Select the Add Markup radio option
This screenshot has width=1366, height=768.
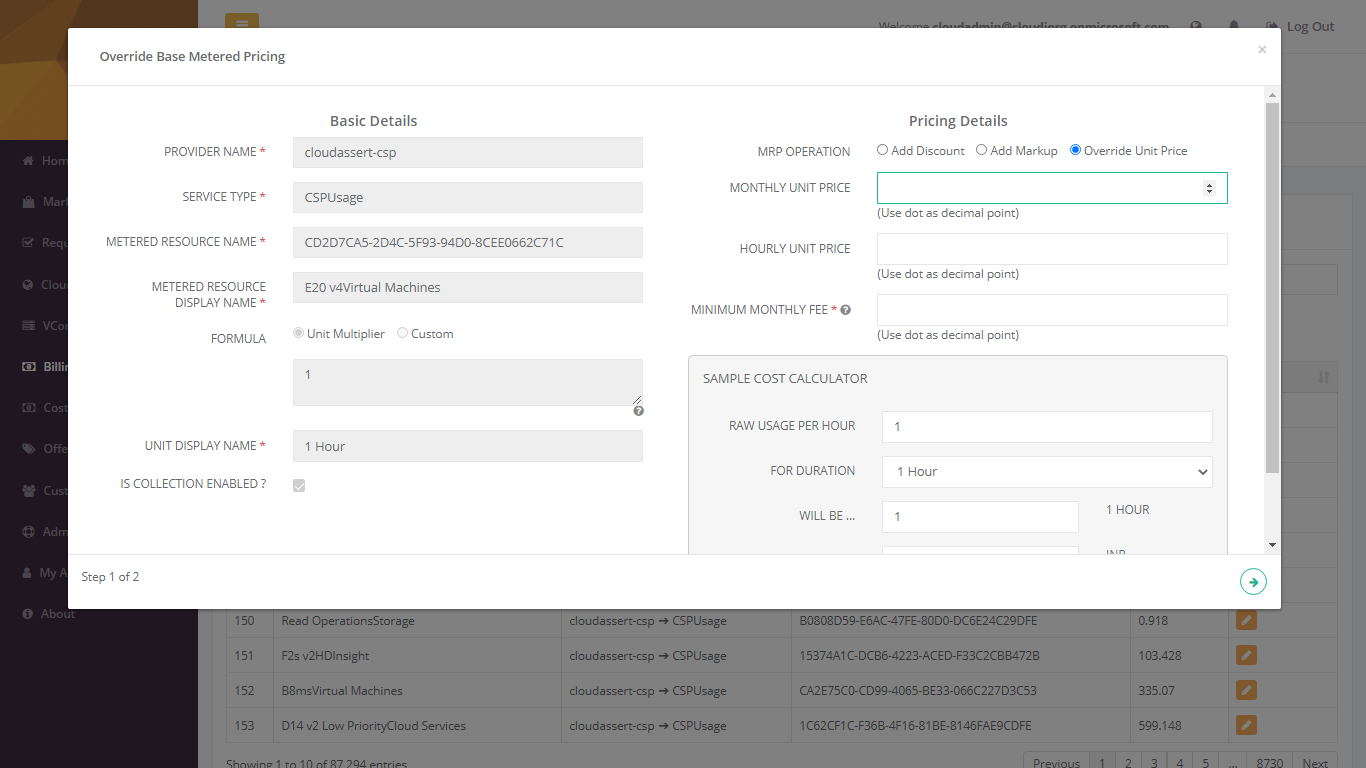pyautogui.click(x=981, y=150)
